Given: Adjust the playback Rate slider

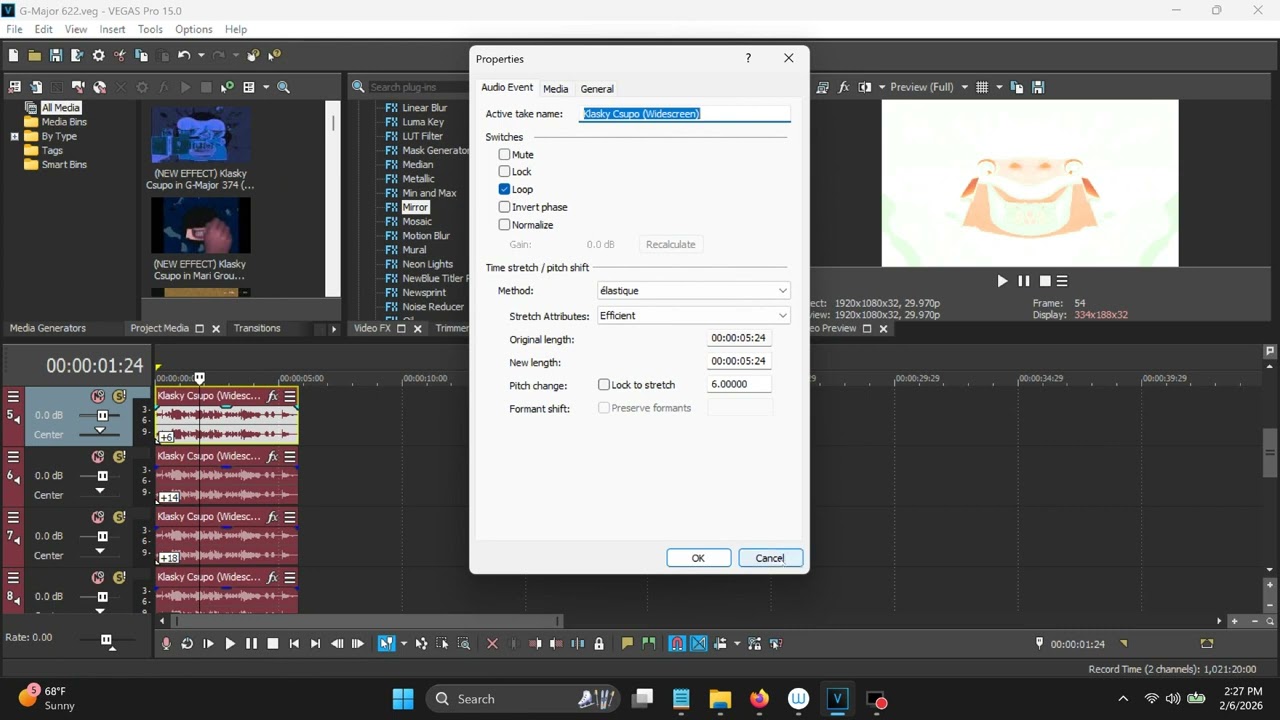Looking at the screenshot, I should tap(106, 639).
